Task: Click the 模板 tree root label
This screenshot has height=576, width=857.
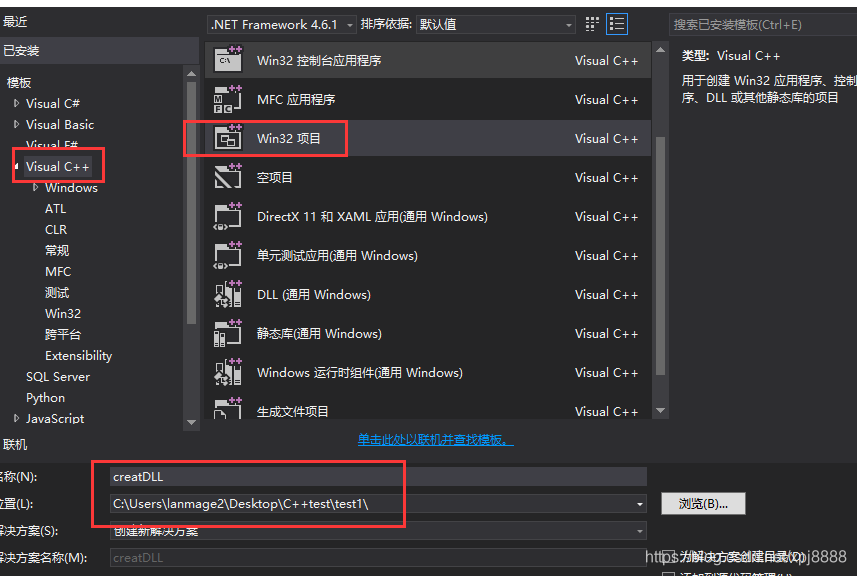Action: pyautogui.click(x=19, y=83)
